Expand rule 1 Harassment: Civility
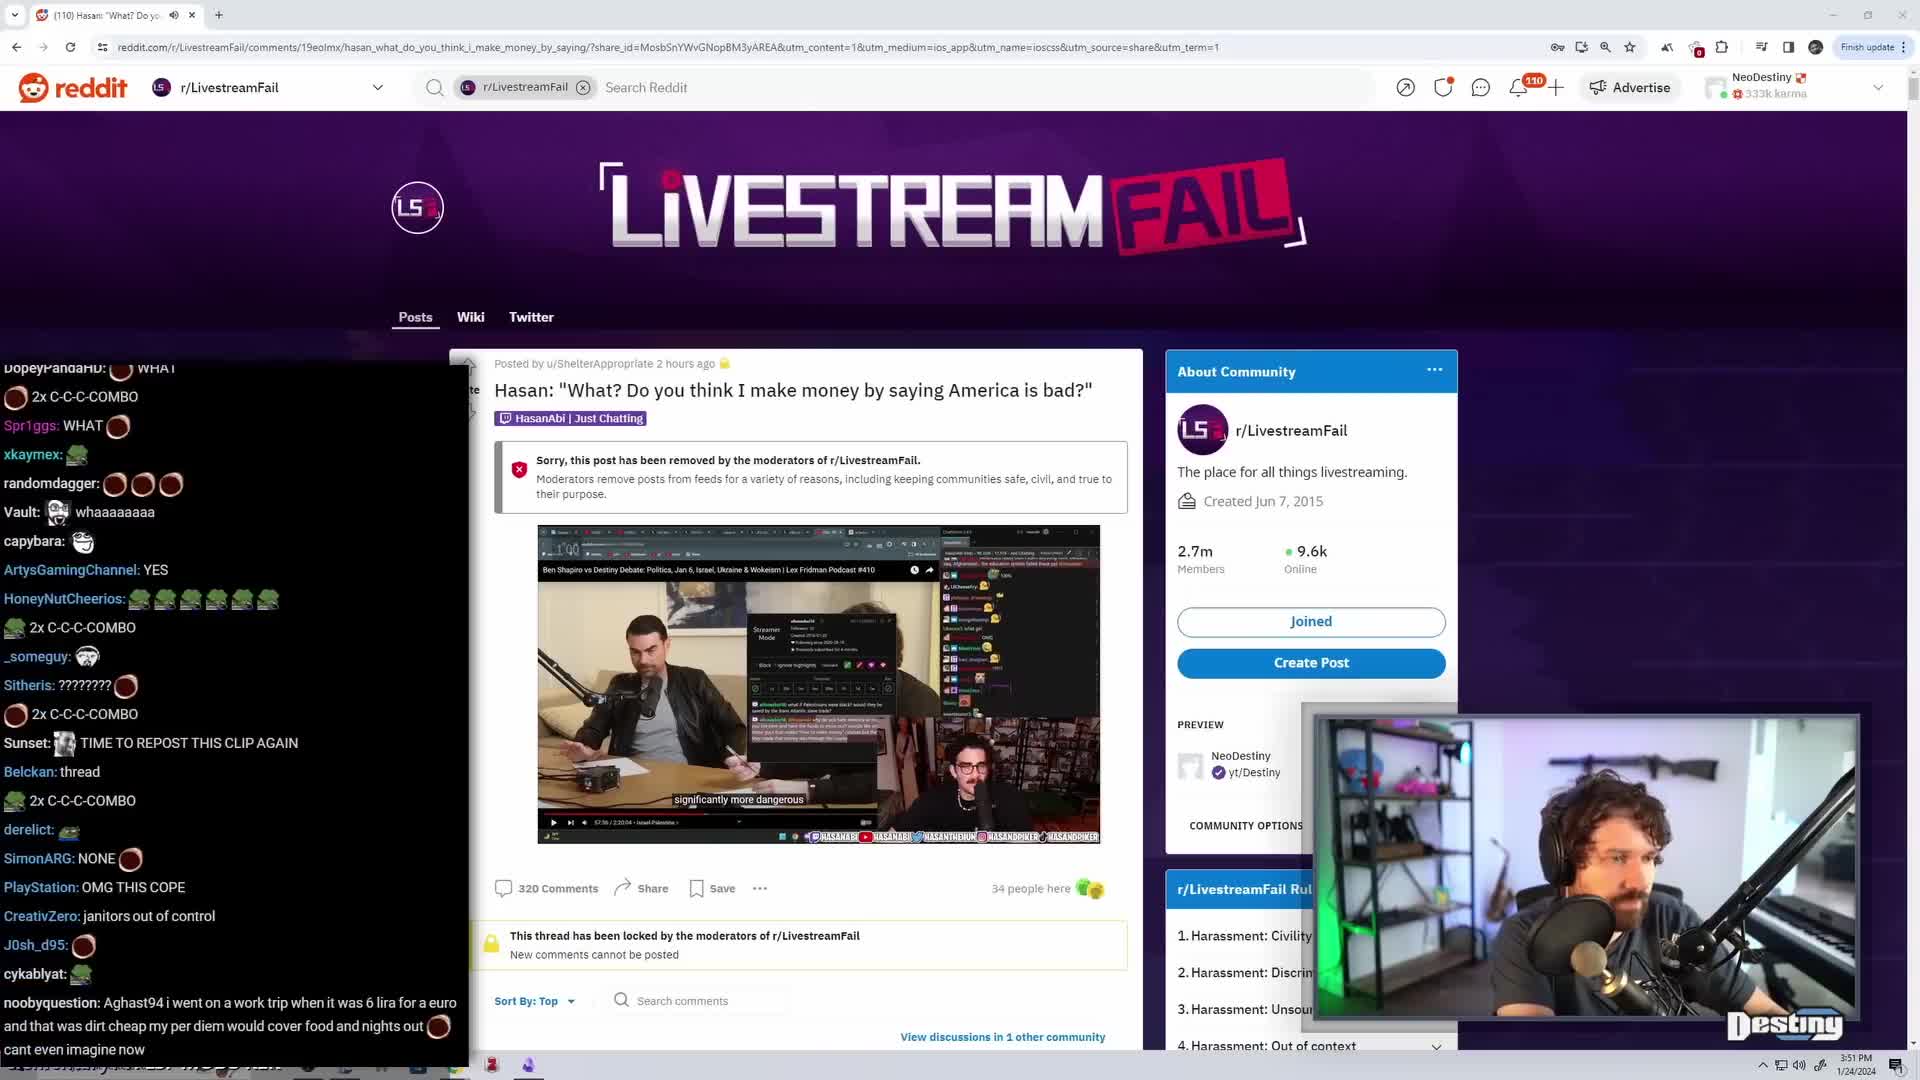1920x1080 pixels. tap(1244, 936)
